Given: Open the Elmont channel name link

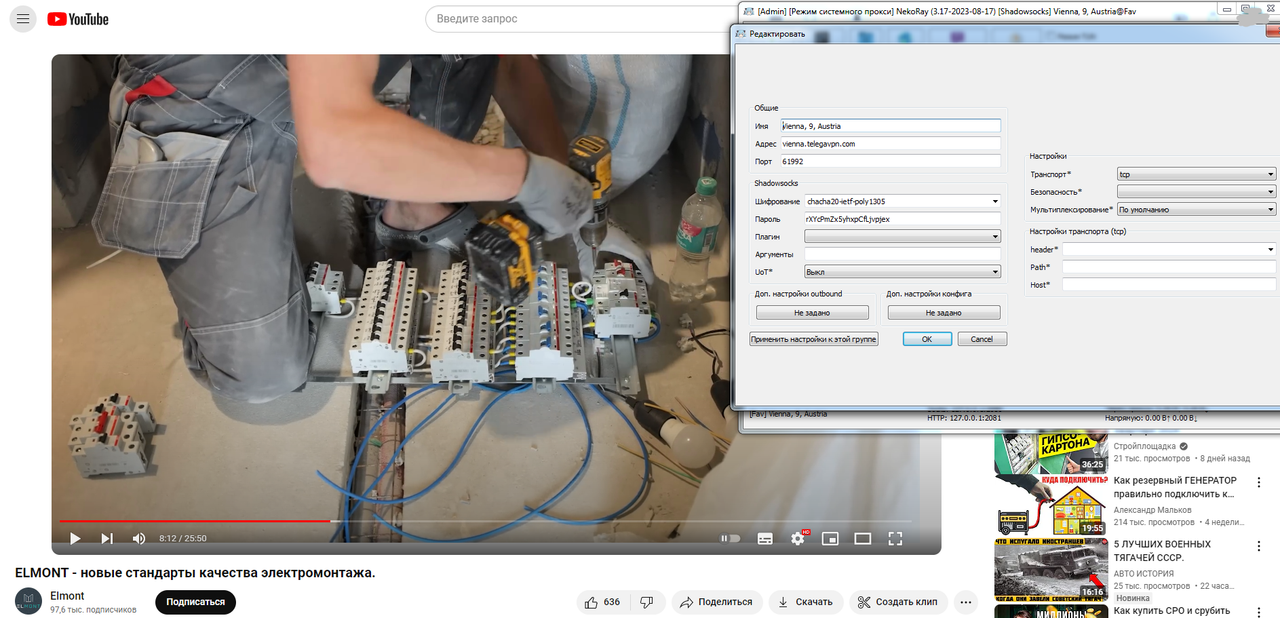Looking at the screenshot, I should 67,596.
